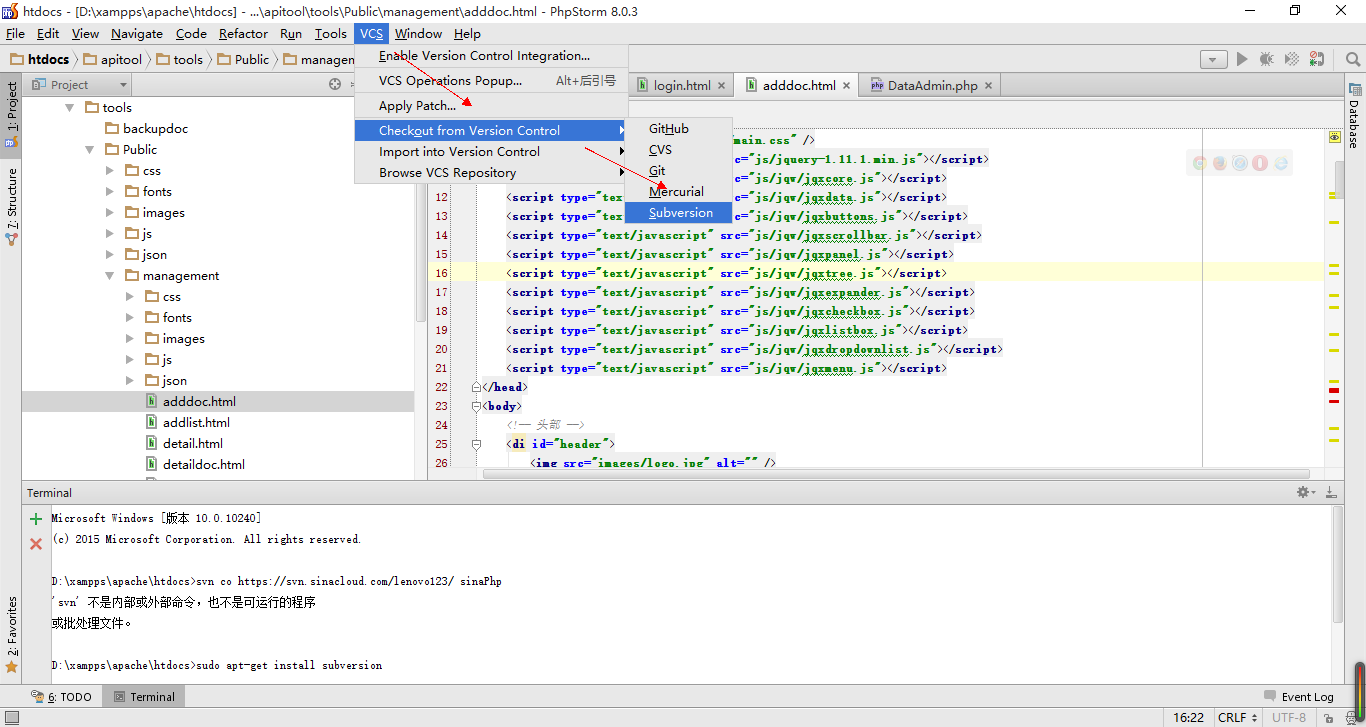
Task: Close terminal session with red X icon
Action: [x=36, y=544]
